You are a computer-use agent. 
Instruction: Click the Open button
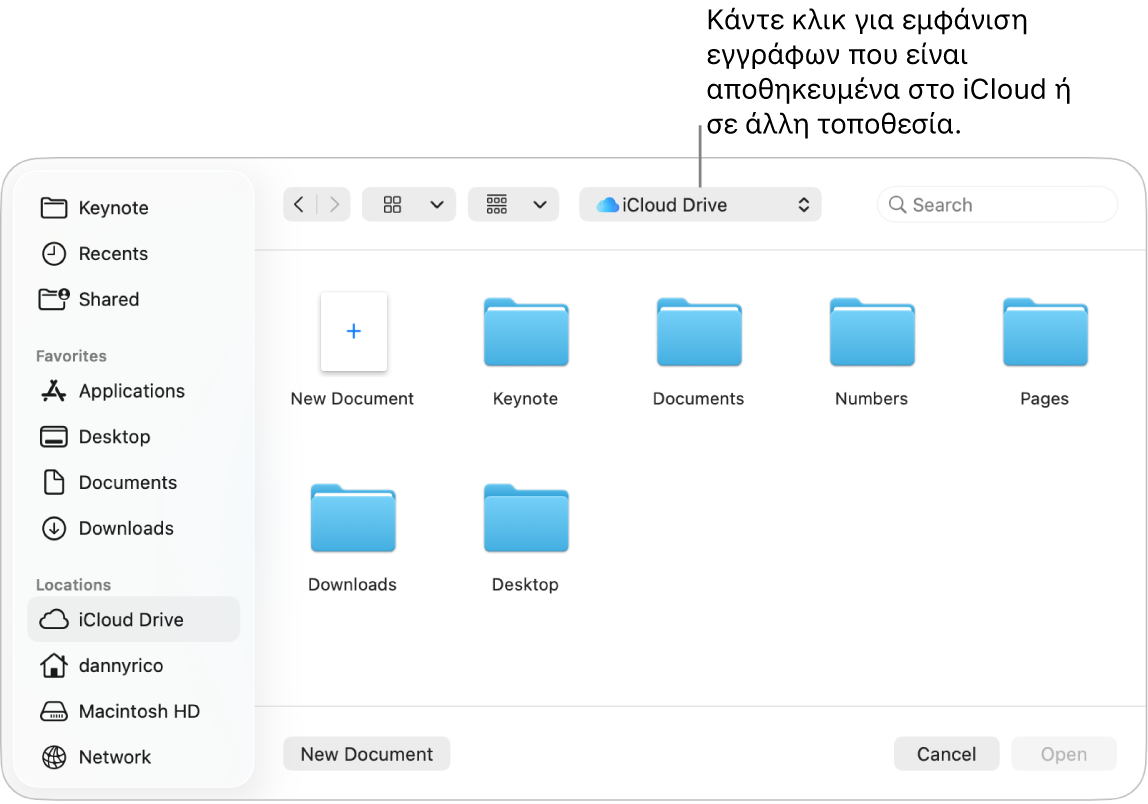pos(1064,754)
